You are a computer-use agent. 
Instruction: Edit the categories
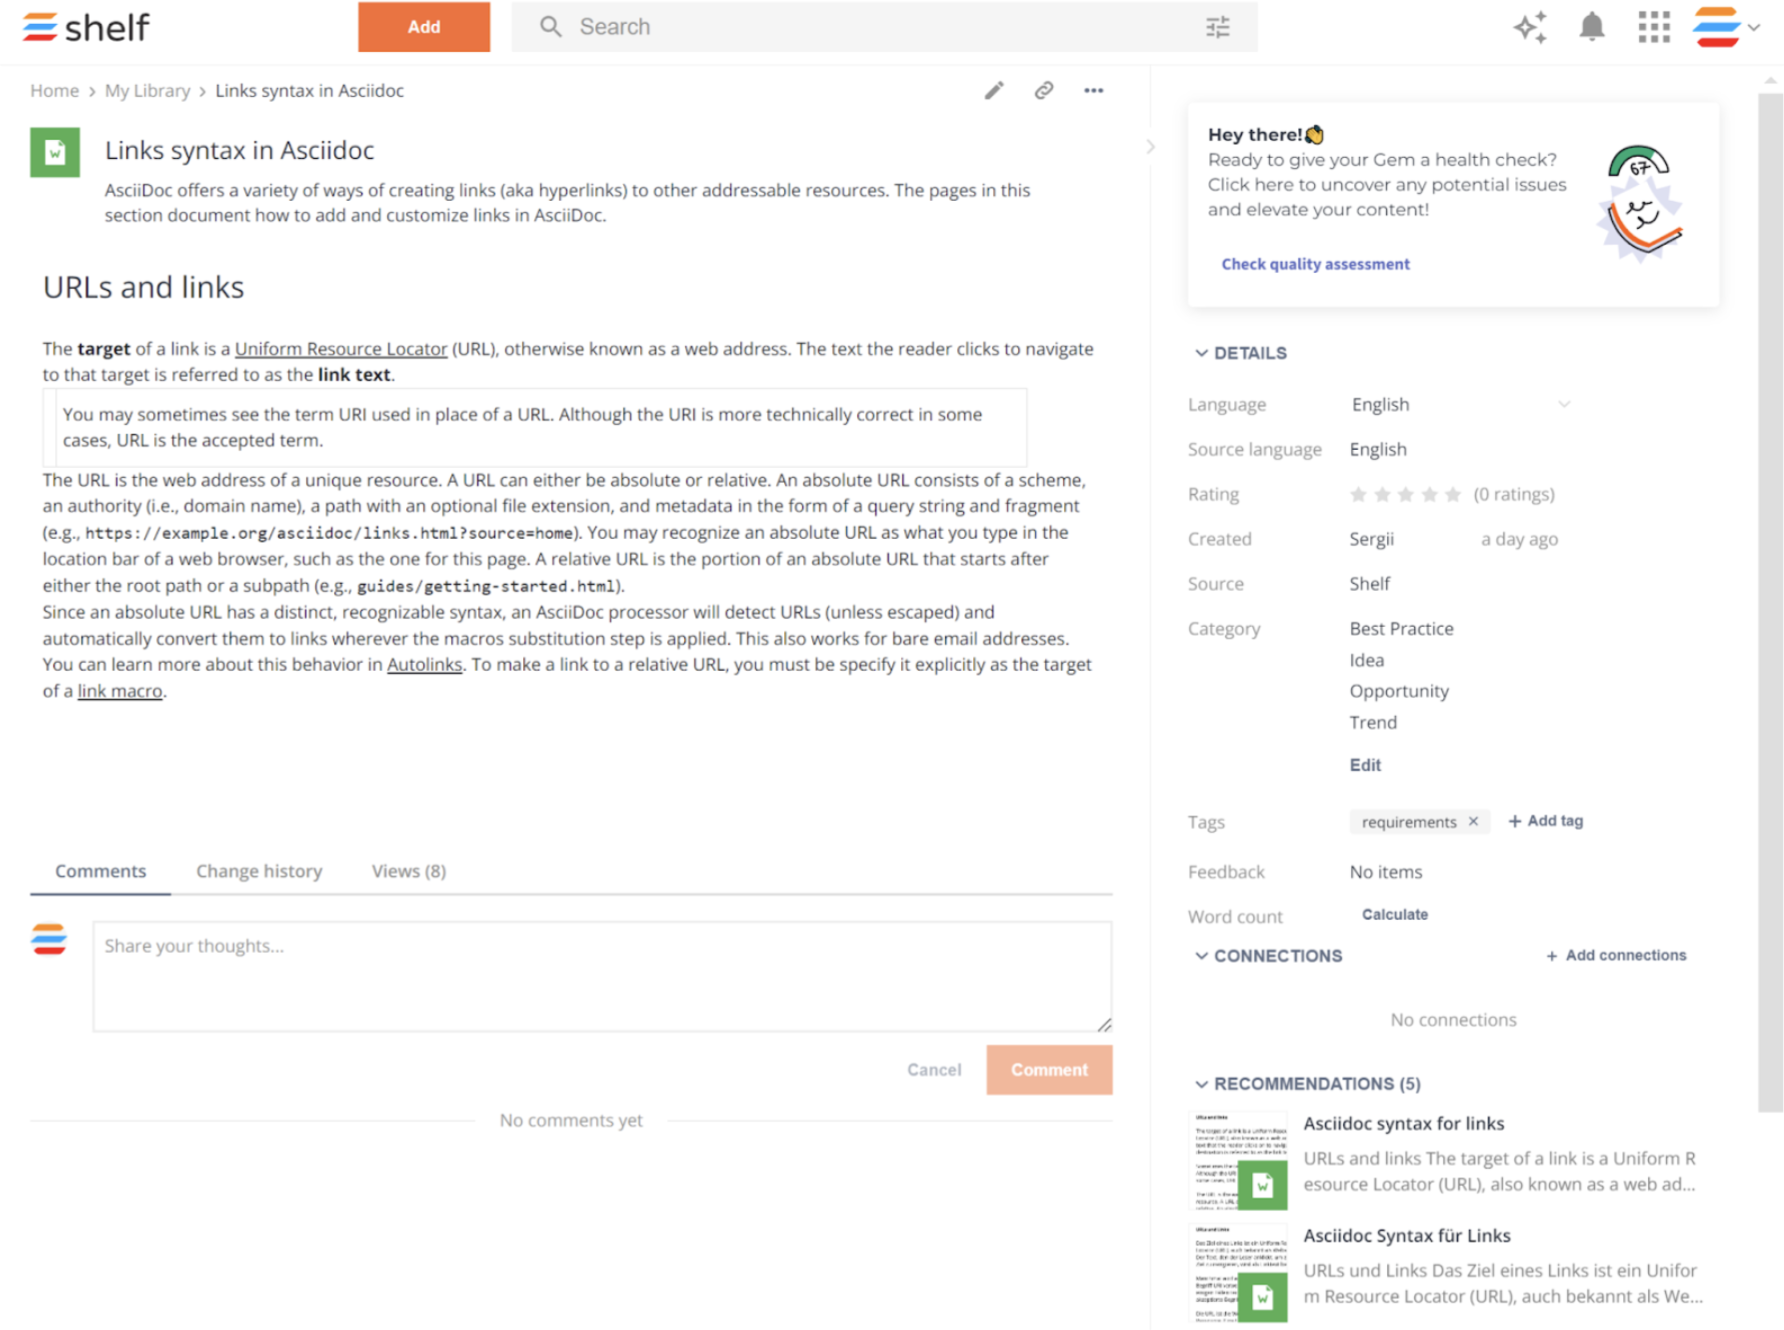1365,765
